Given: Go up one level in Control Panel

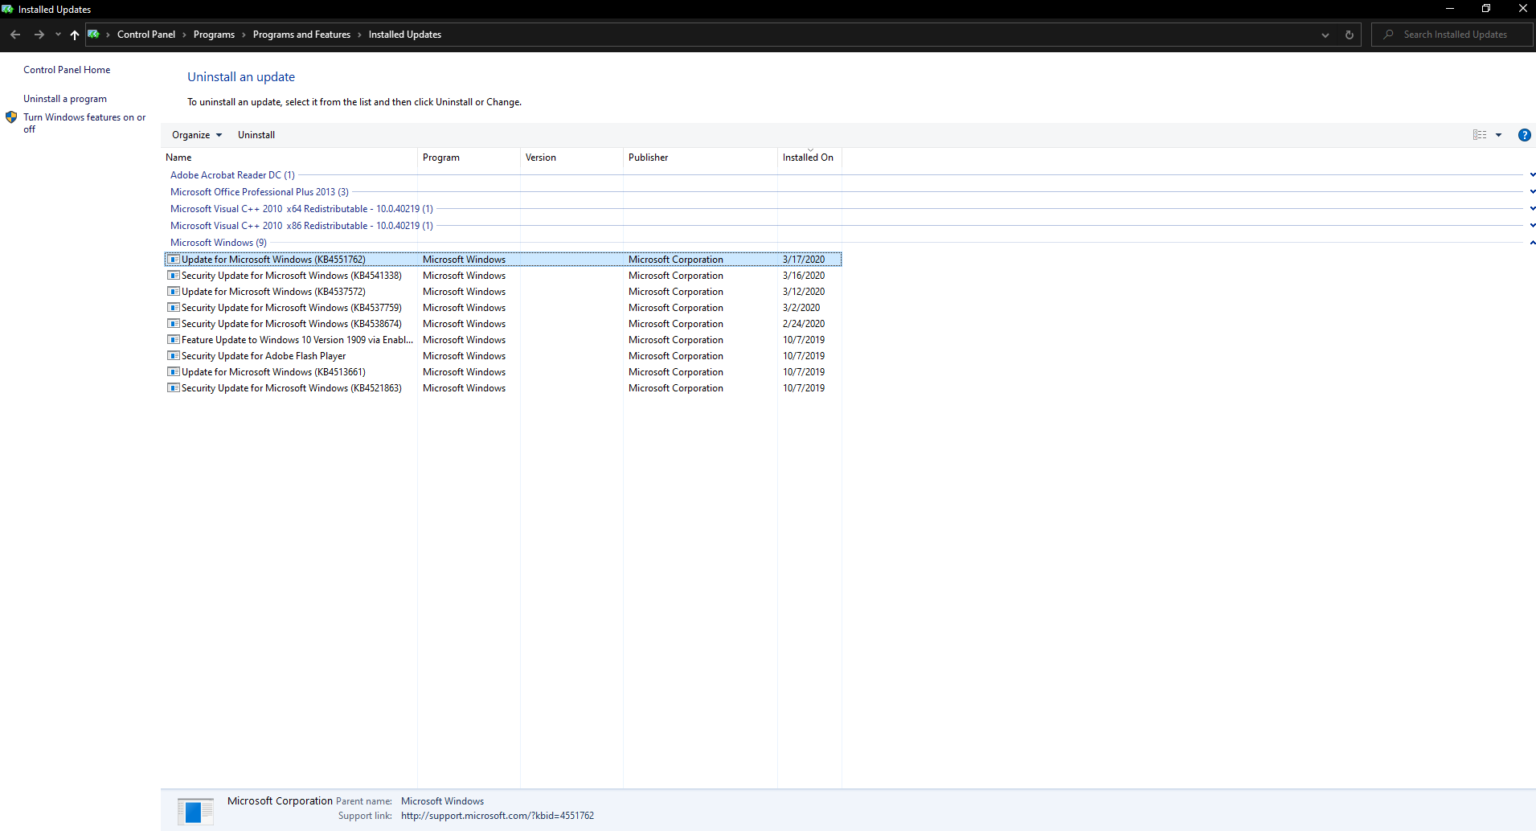Looking at the screenshot, I should coord(74,34).
